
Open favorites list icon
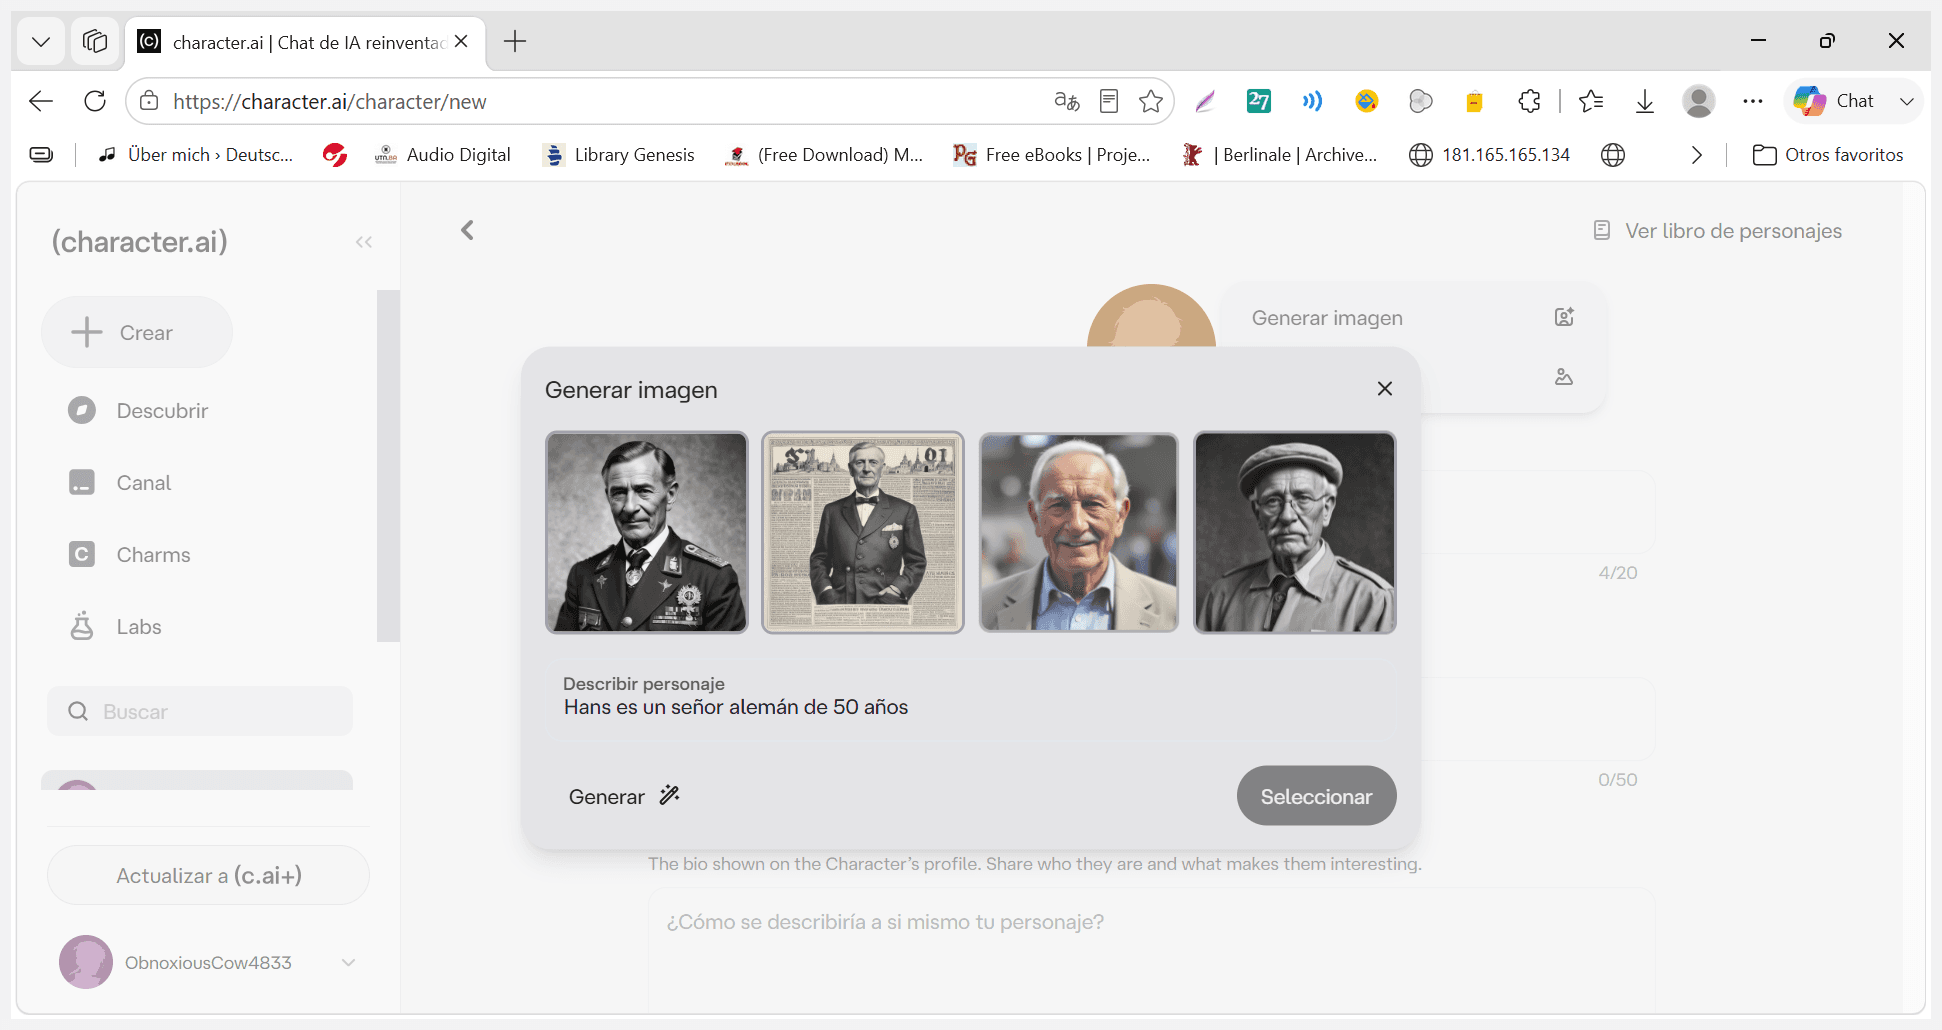click(1591, 101)
